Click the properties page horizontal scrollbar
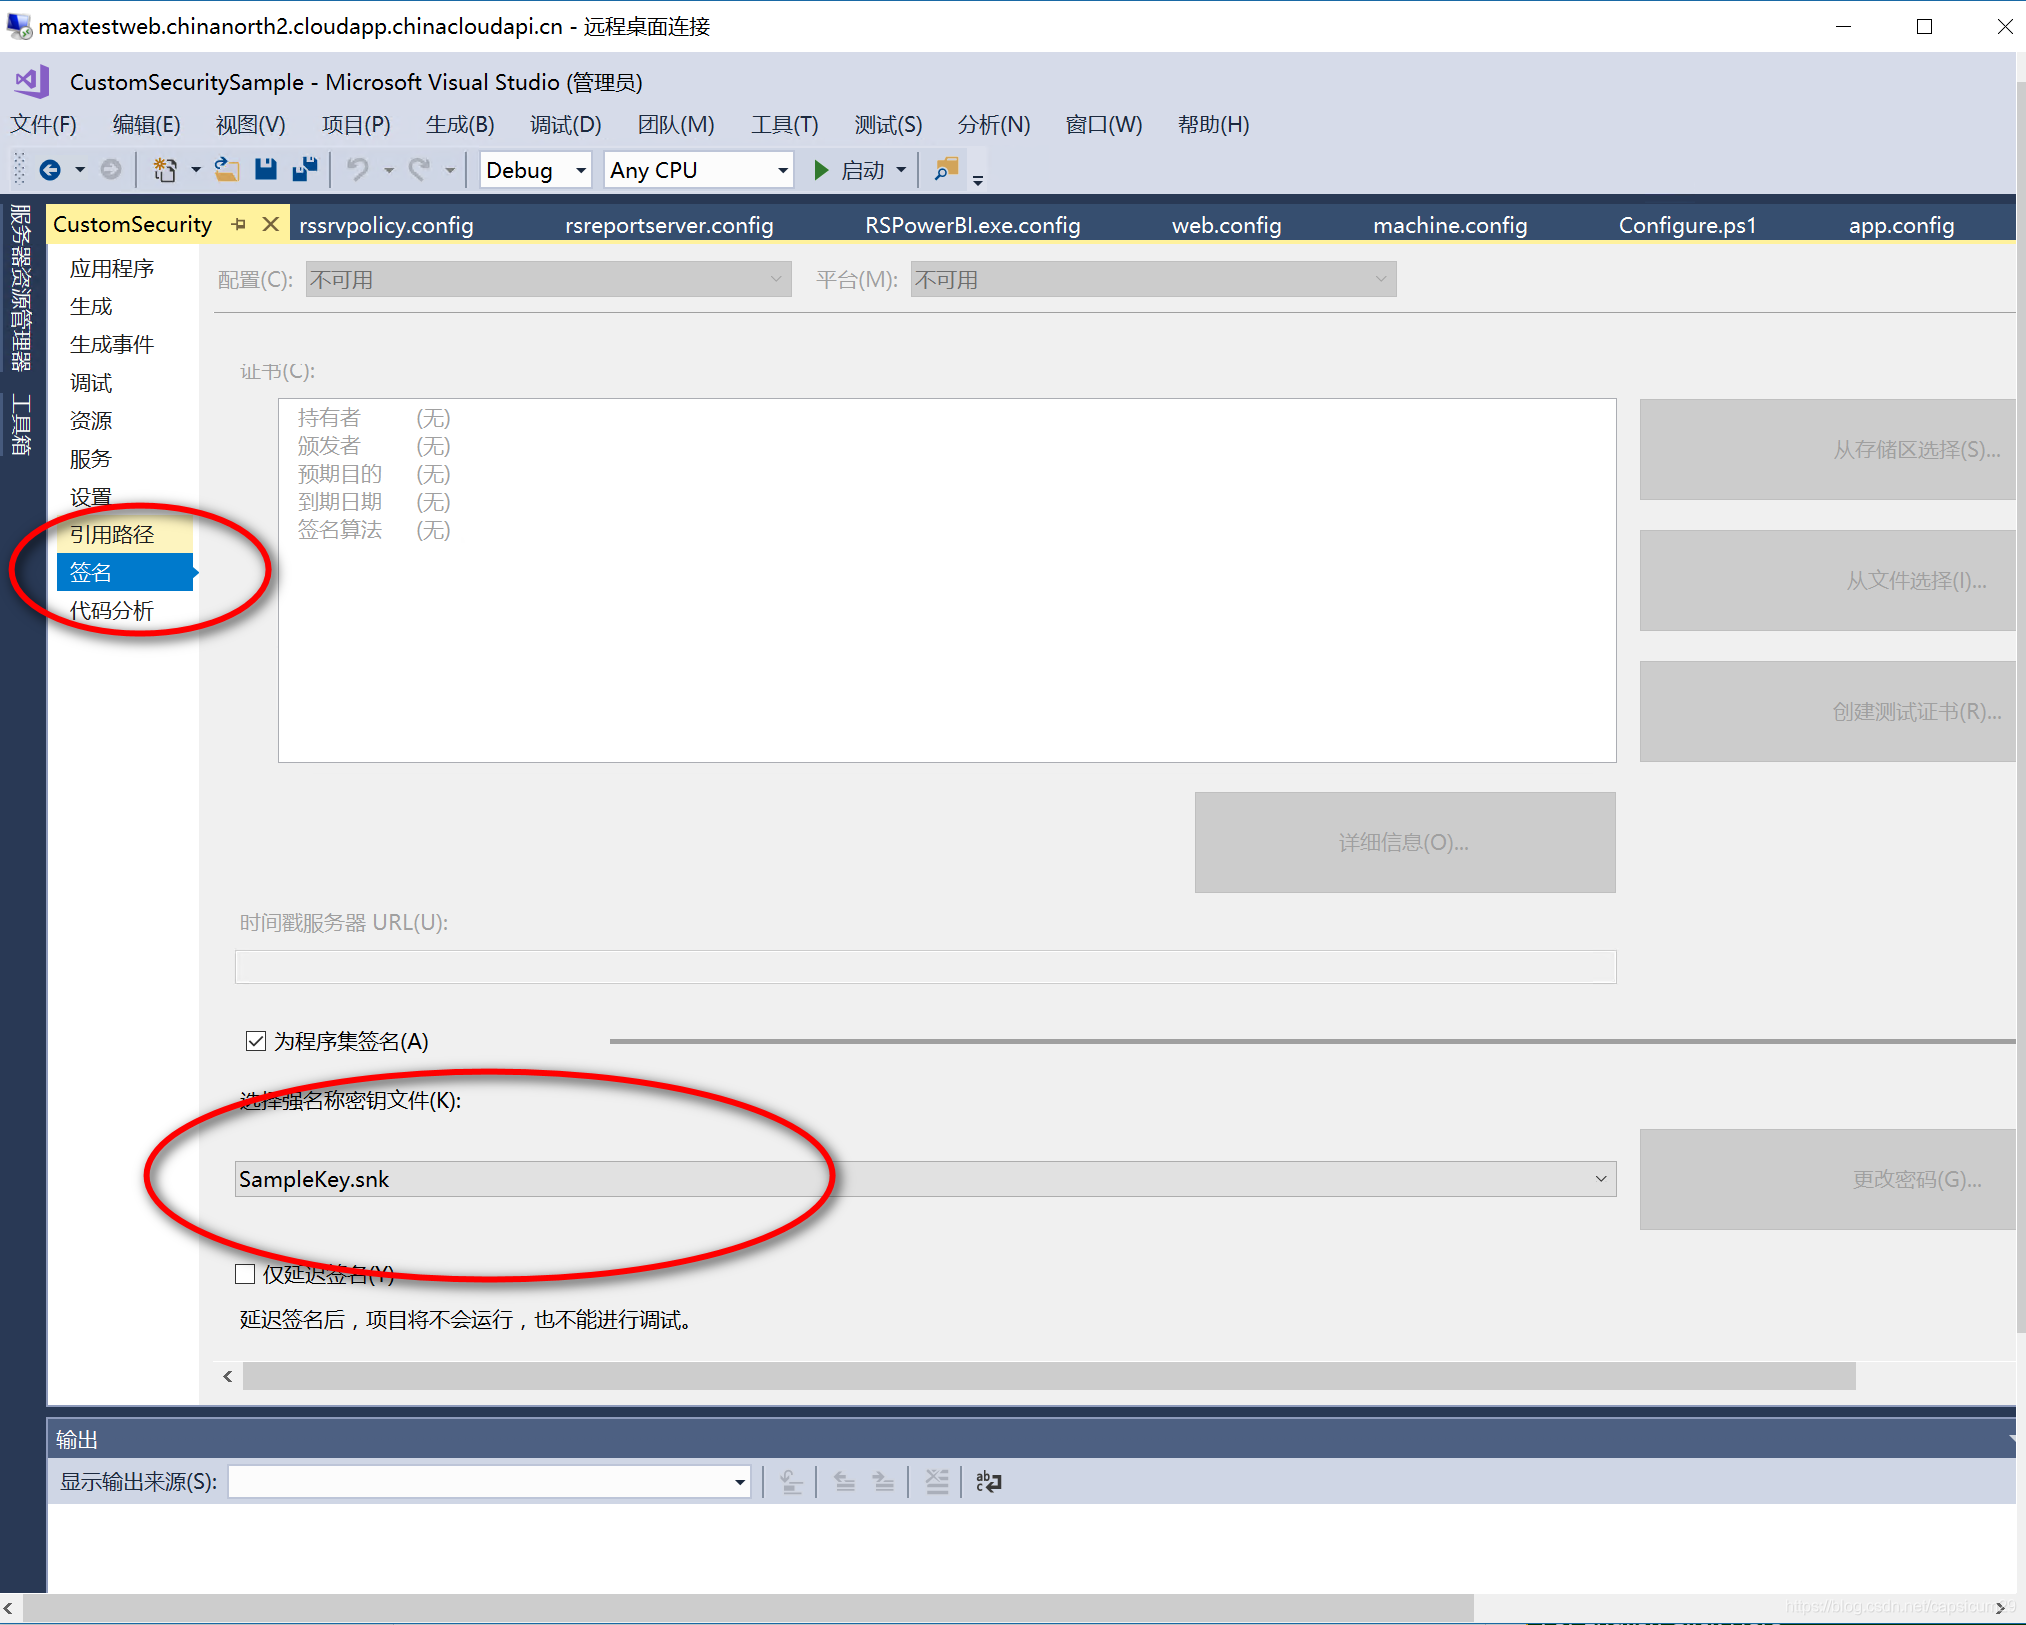This screenshot has width=2026, height=1625. (x=1048, y=1376)
